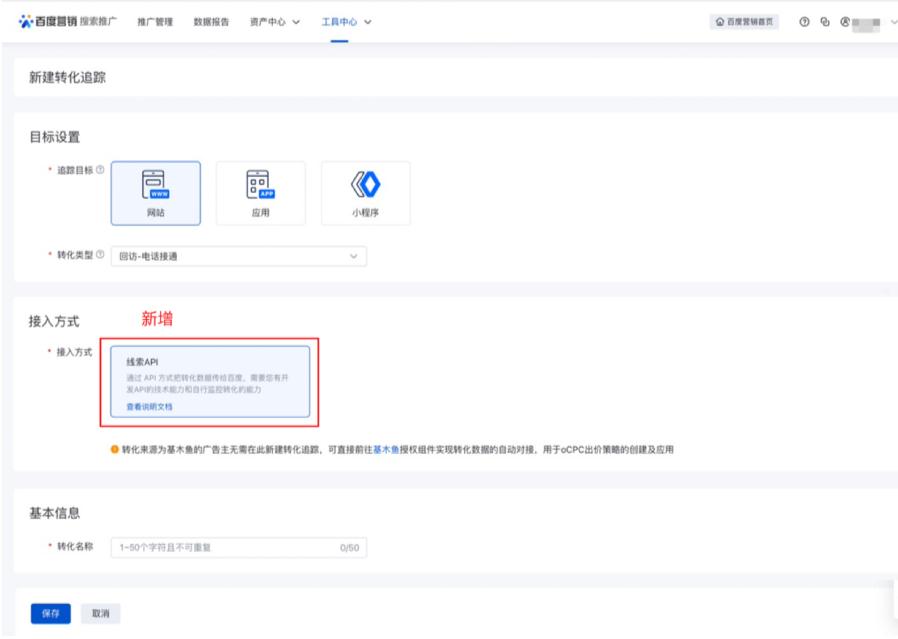Go to 百度营销首页 button
The image size is (898, 639).
click(x=744, y=22)
